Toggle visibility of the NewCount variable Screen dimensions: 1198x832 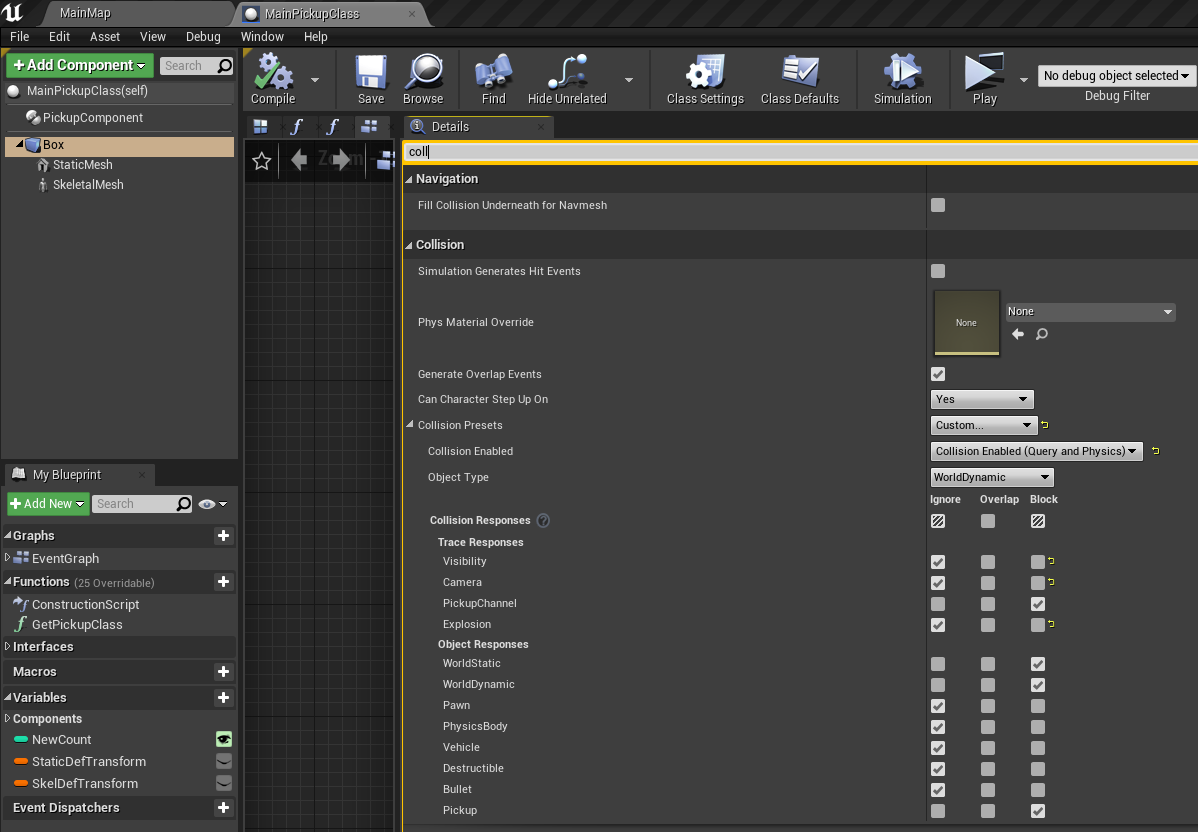pos(222,740)
